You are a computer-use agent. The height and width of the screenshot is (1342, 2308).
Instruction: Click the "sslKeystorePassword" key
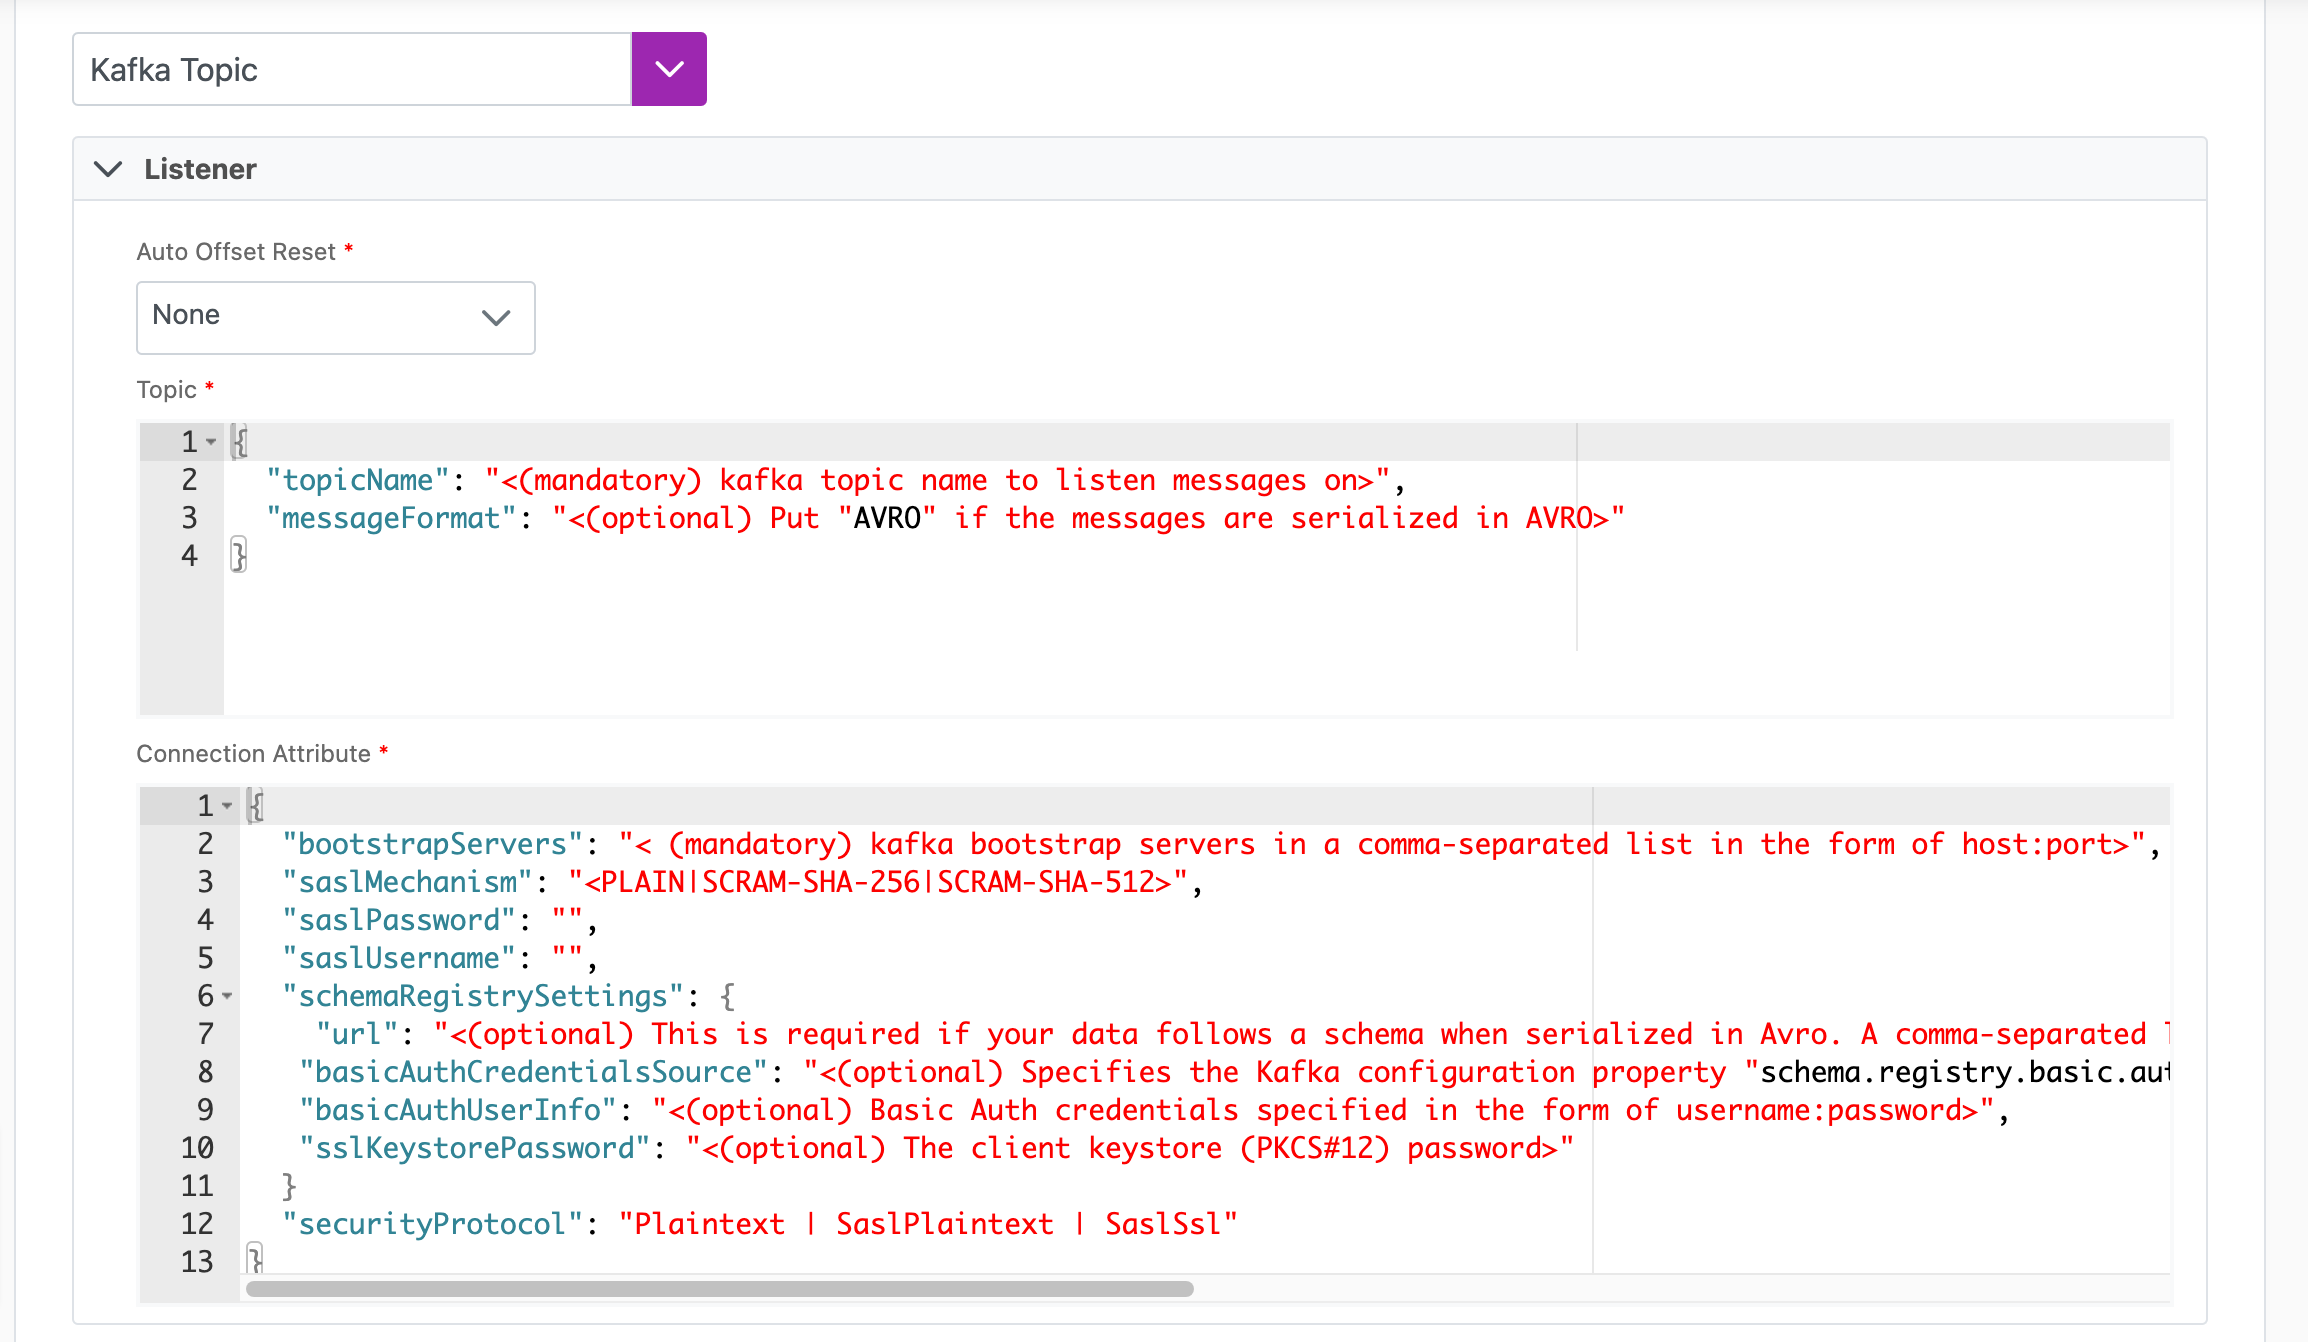click(475, 1148)
